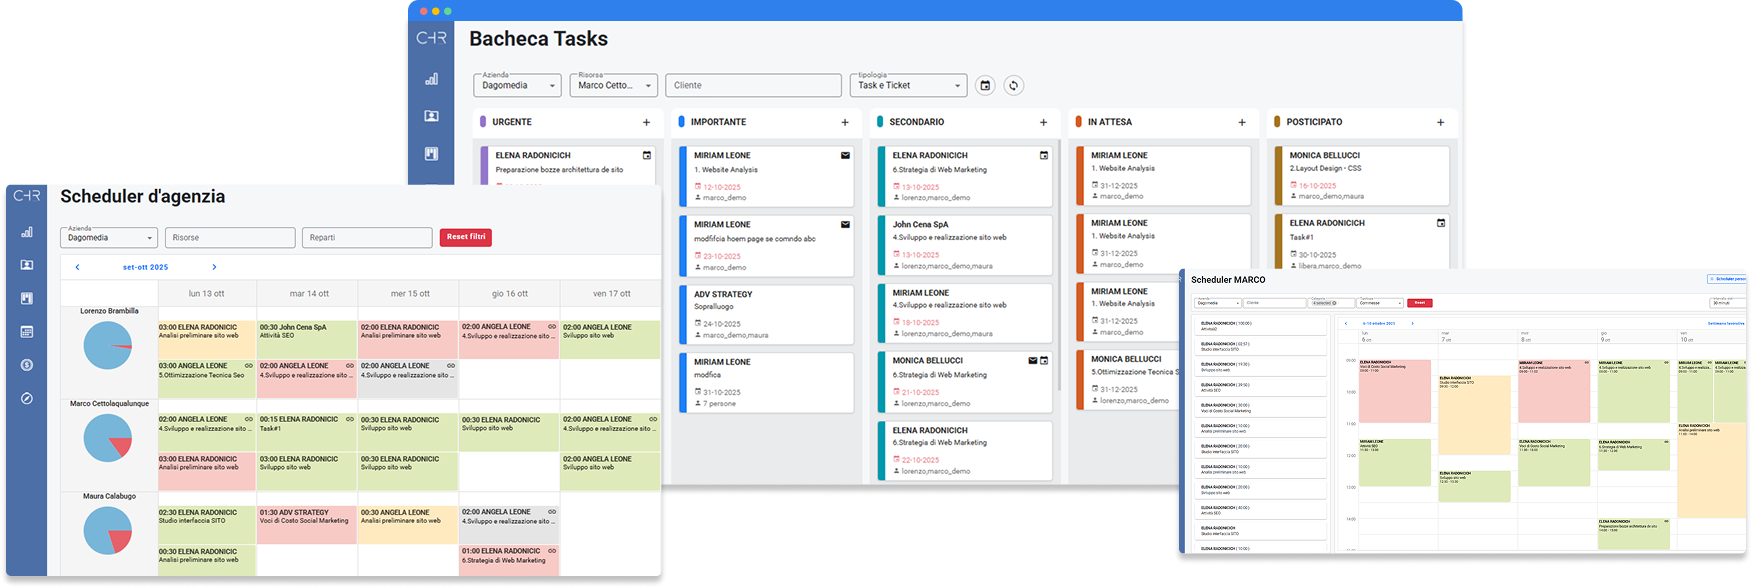Click Cliente field in Scheduler MARCO
Image resolution: width=1752 pixels, height=588 pixels.
coord(1274,303)
